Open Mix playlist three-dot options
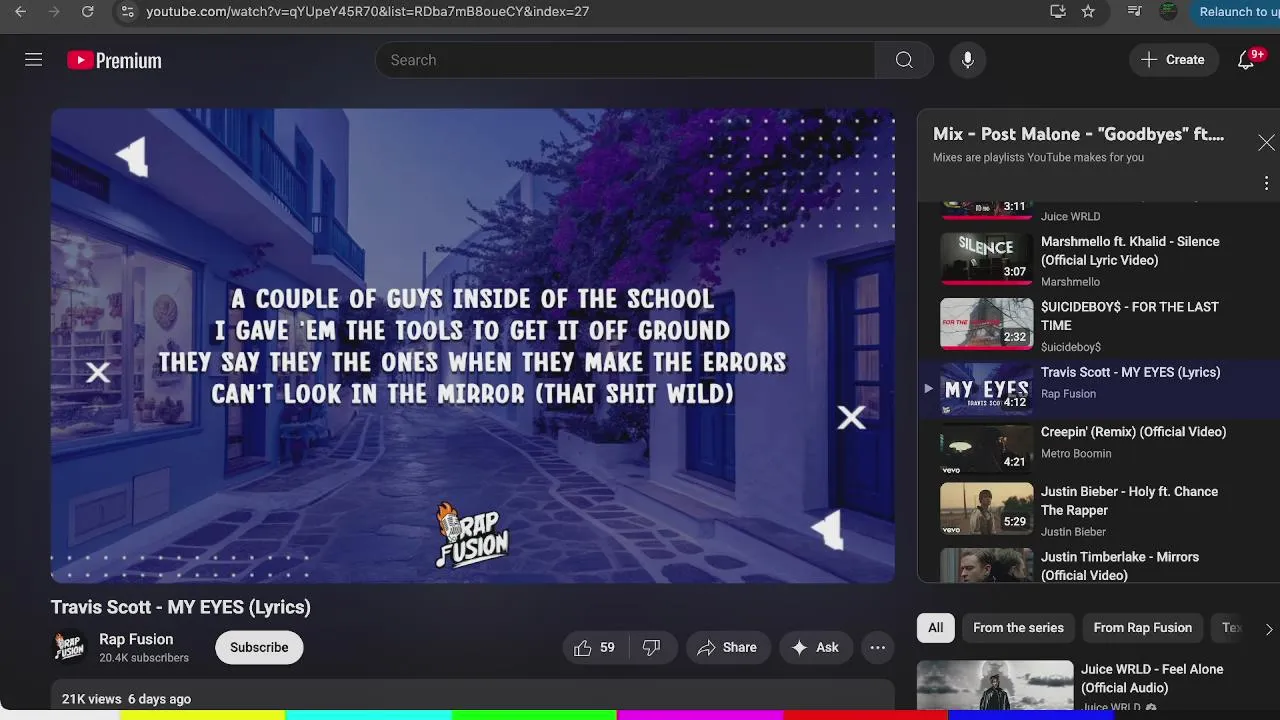The width and height of the screenshot is (1280, 720). point(1266,183)
